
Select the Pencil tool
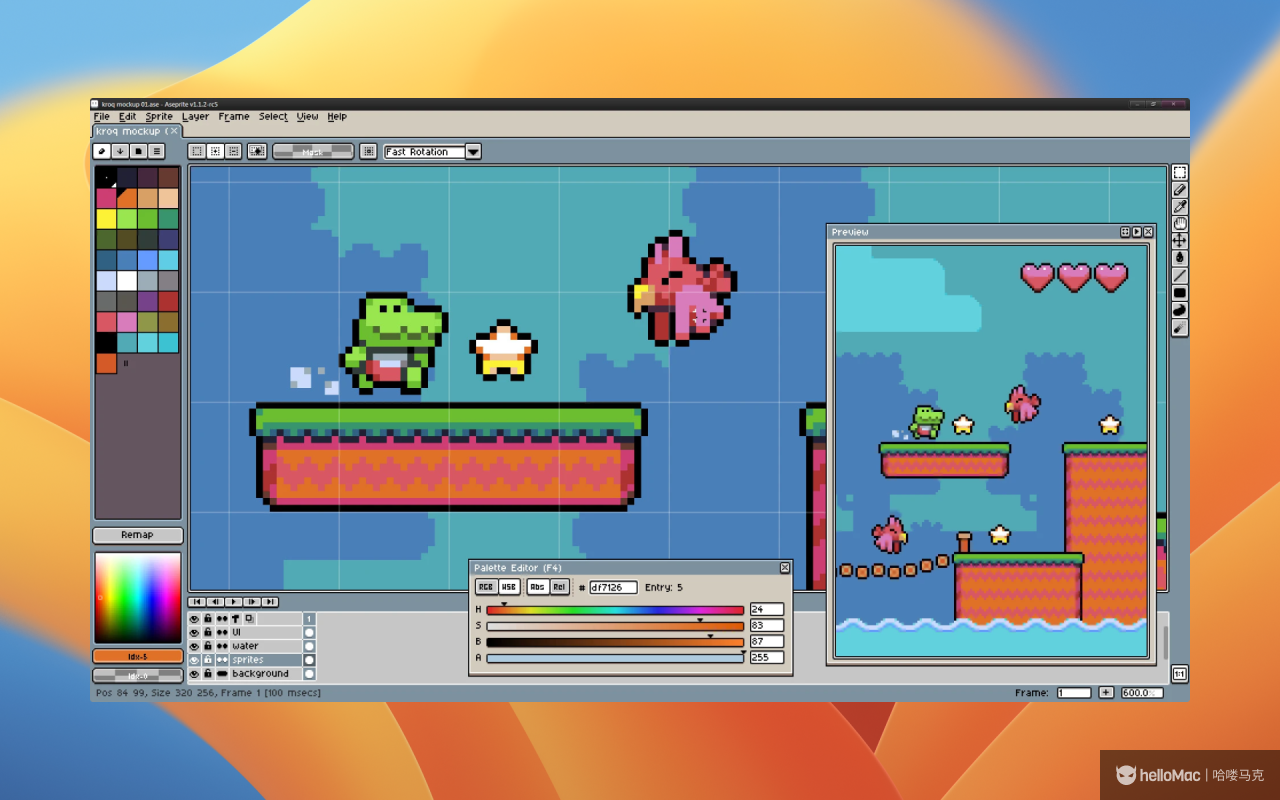click(x=1180, y=190)
